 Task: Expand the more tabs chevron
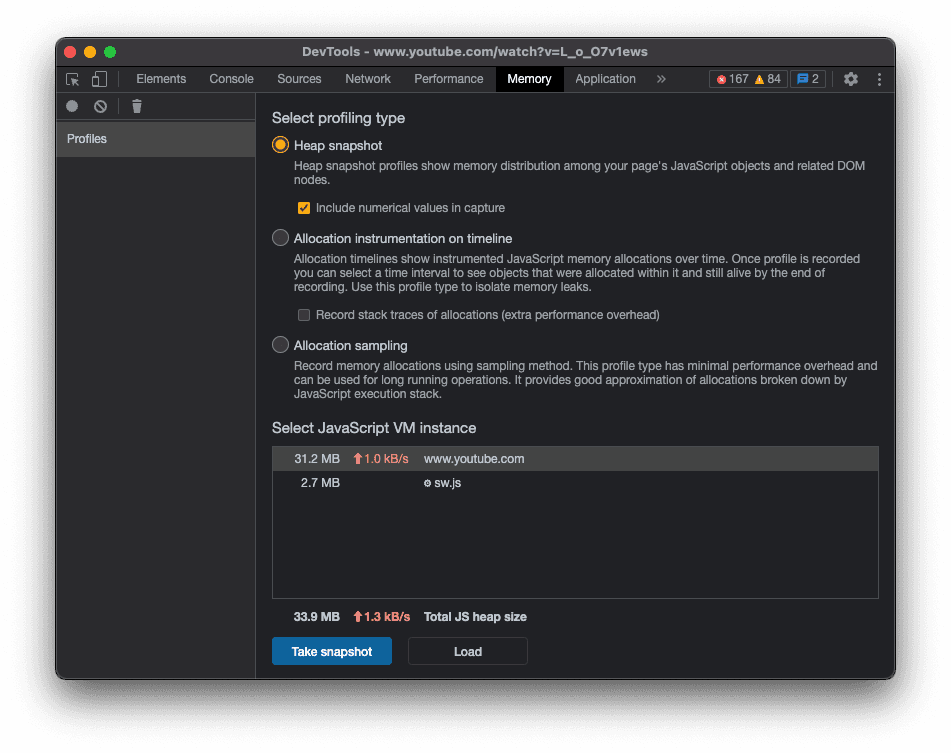click(x=661, y=79)
